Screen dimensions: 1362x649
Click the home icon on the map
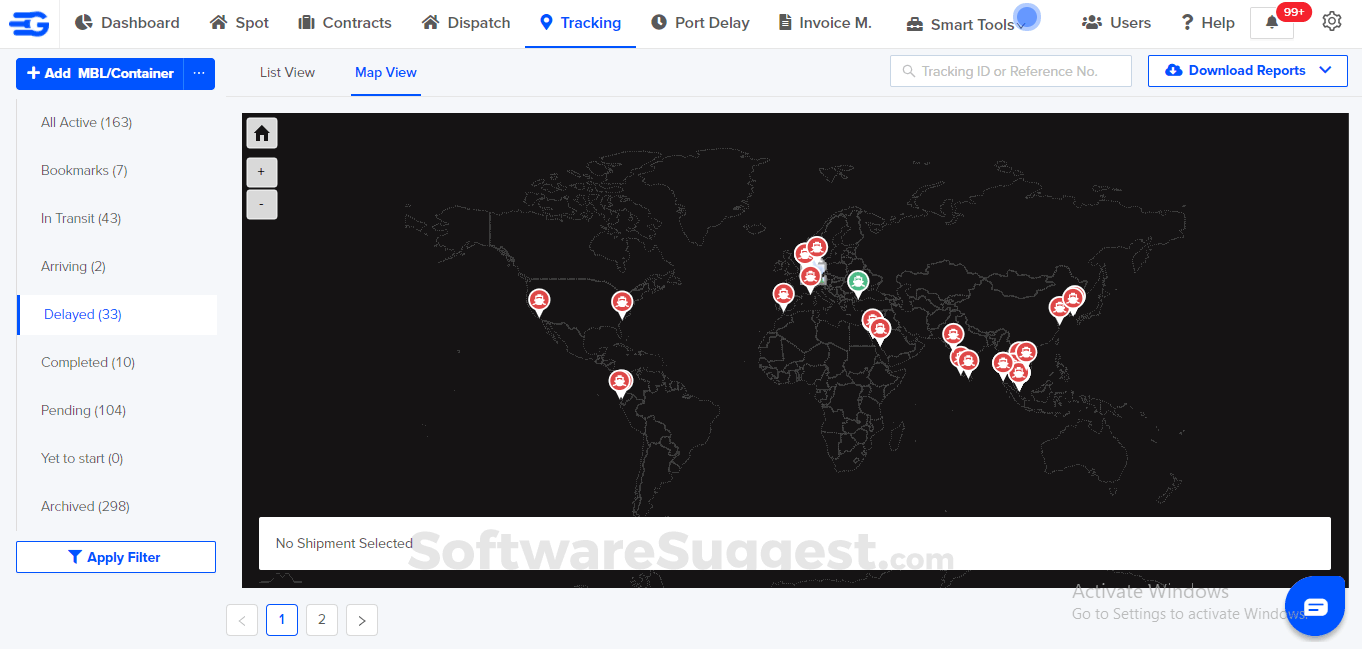261,132
